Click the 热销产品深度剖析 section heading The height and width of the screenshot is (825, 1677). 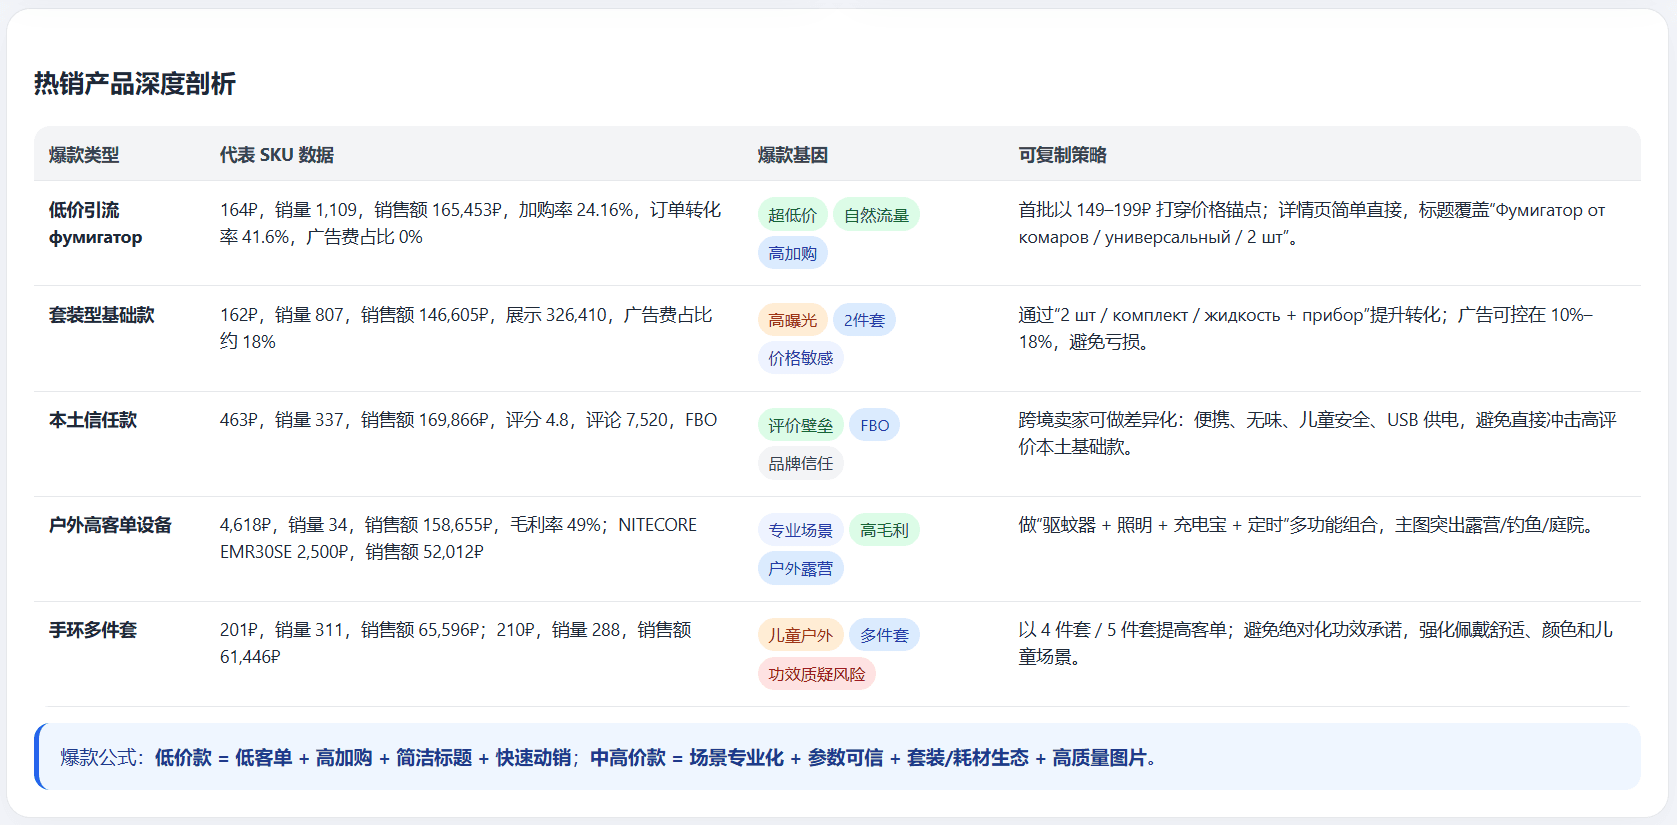(x=135, y=84)
